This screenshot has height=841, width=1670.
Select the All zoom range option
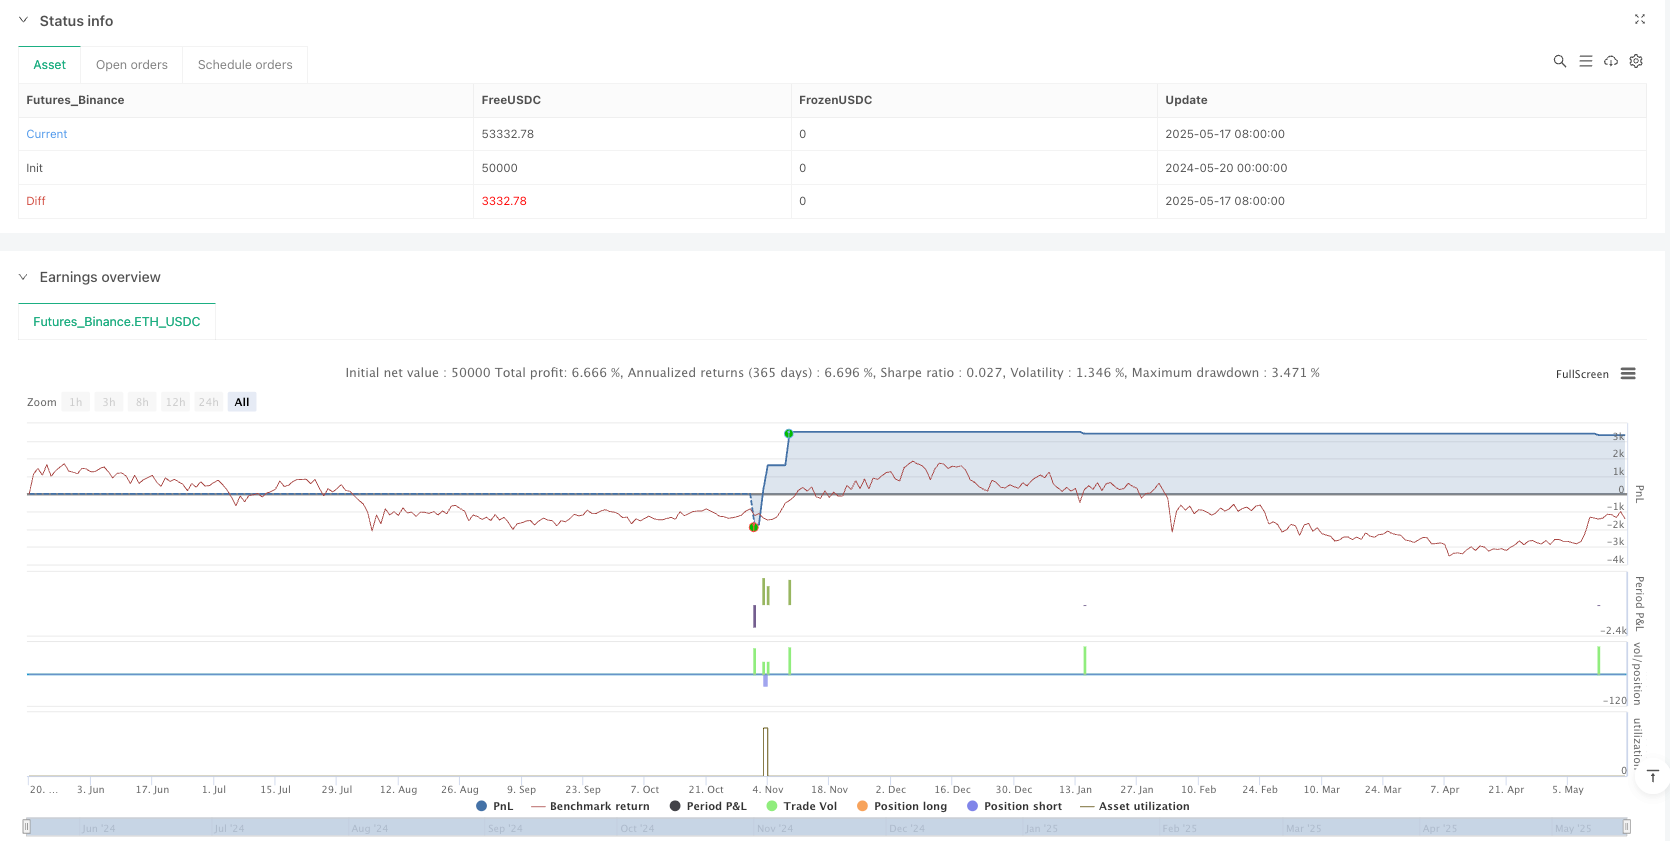click(242, 402)
